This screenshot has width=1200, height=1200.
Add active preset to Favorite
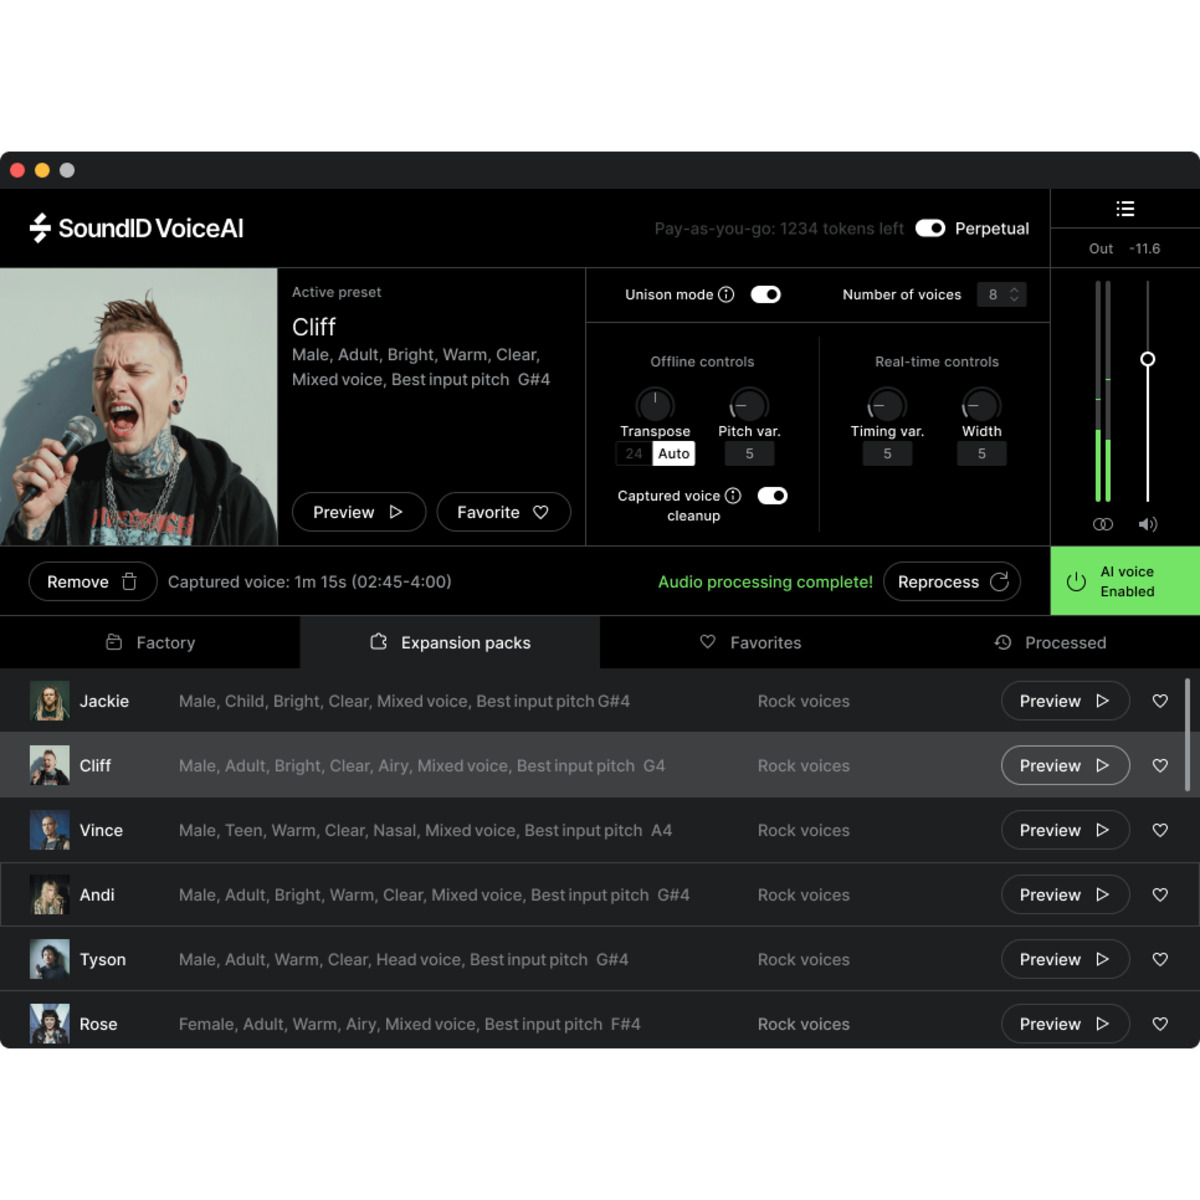click(504, 512)
